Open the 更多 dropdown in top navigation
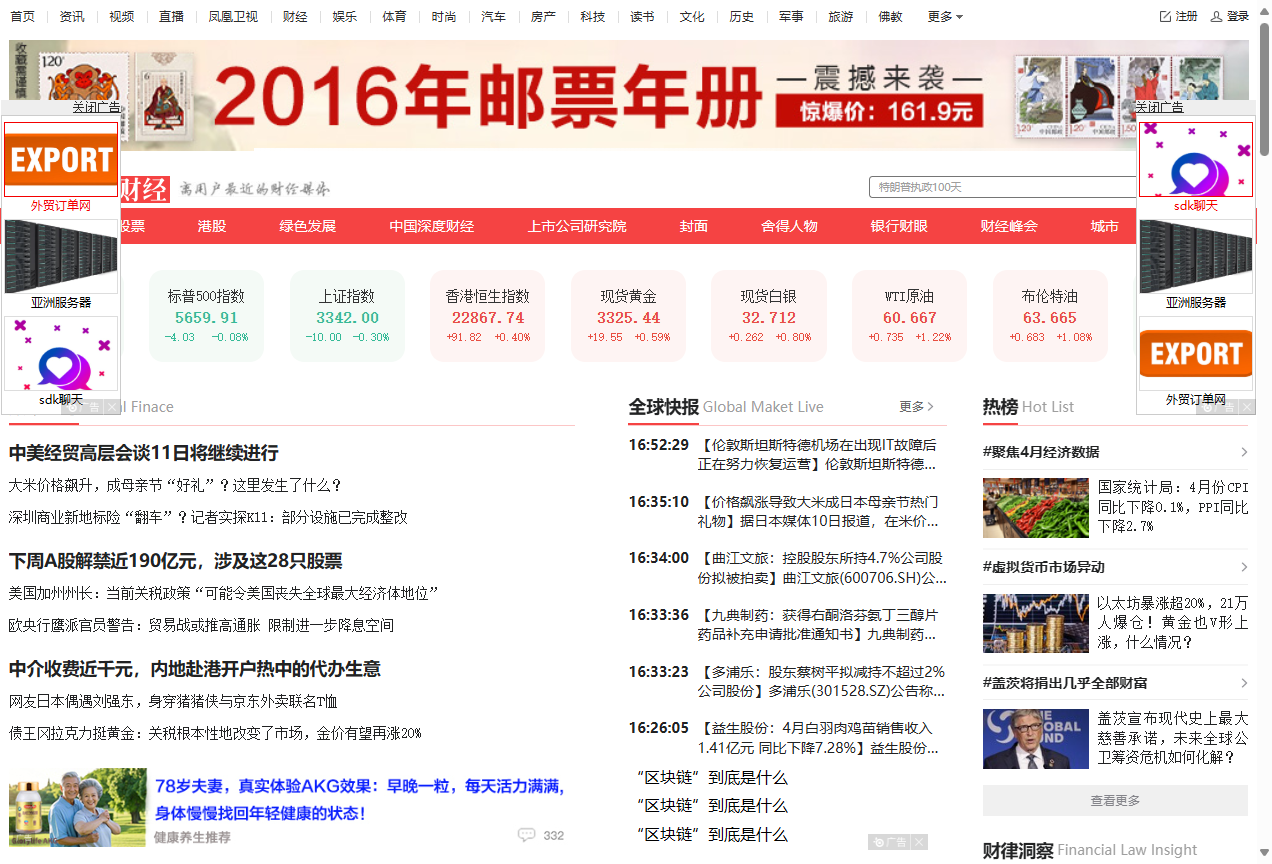Viewport: 1272px width, 864px height. [x=943, y=16]
